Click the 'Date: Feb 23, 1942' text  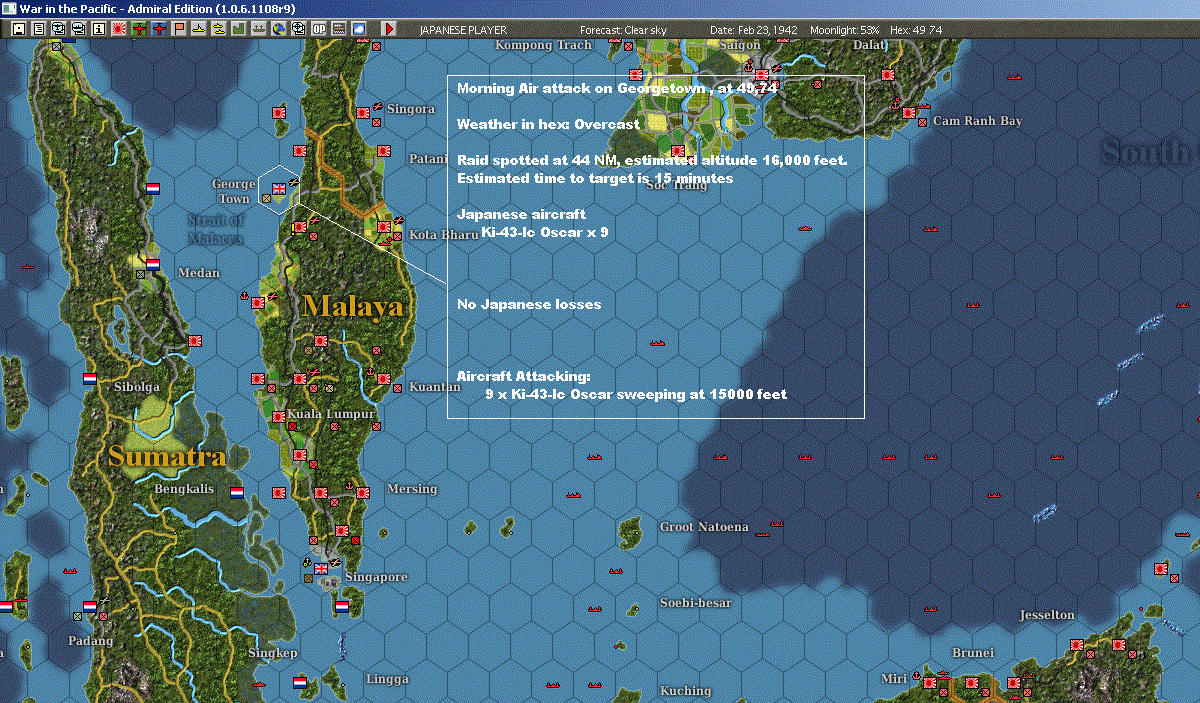[x=754, y=30]
